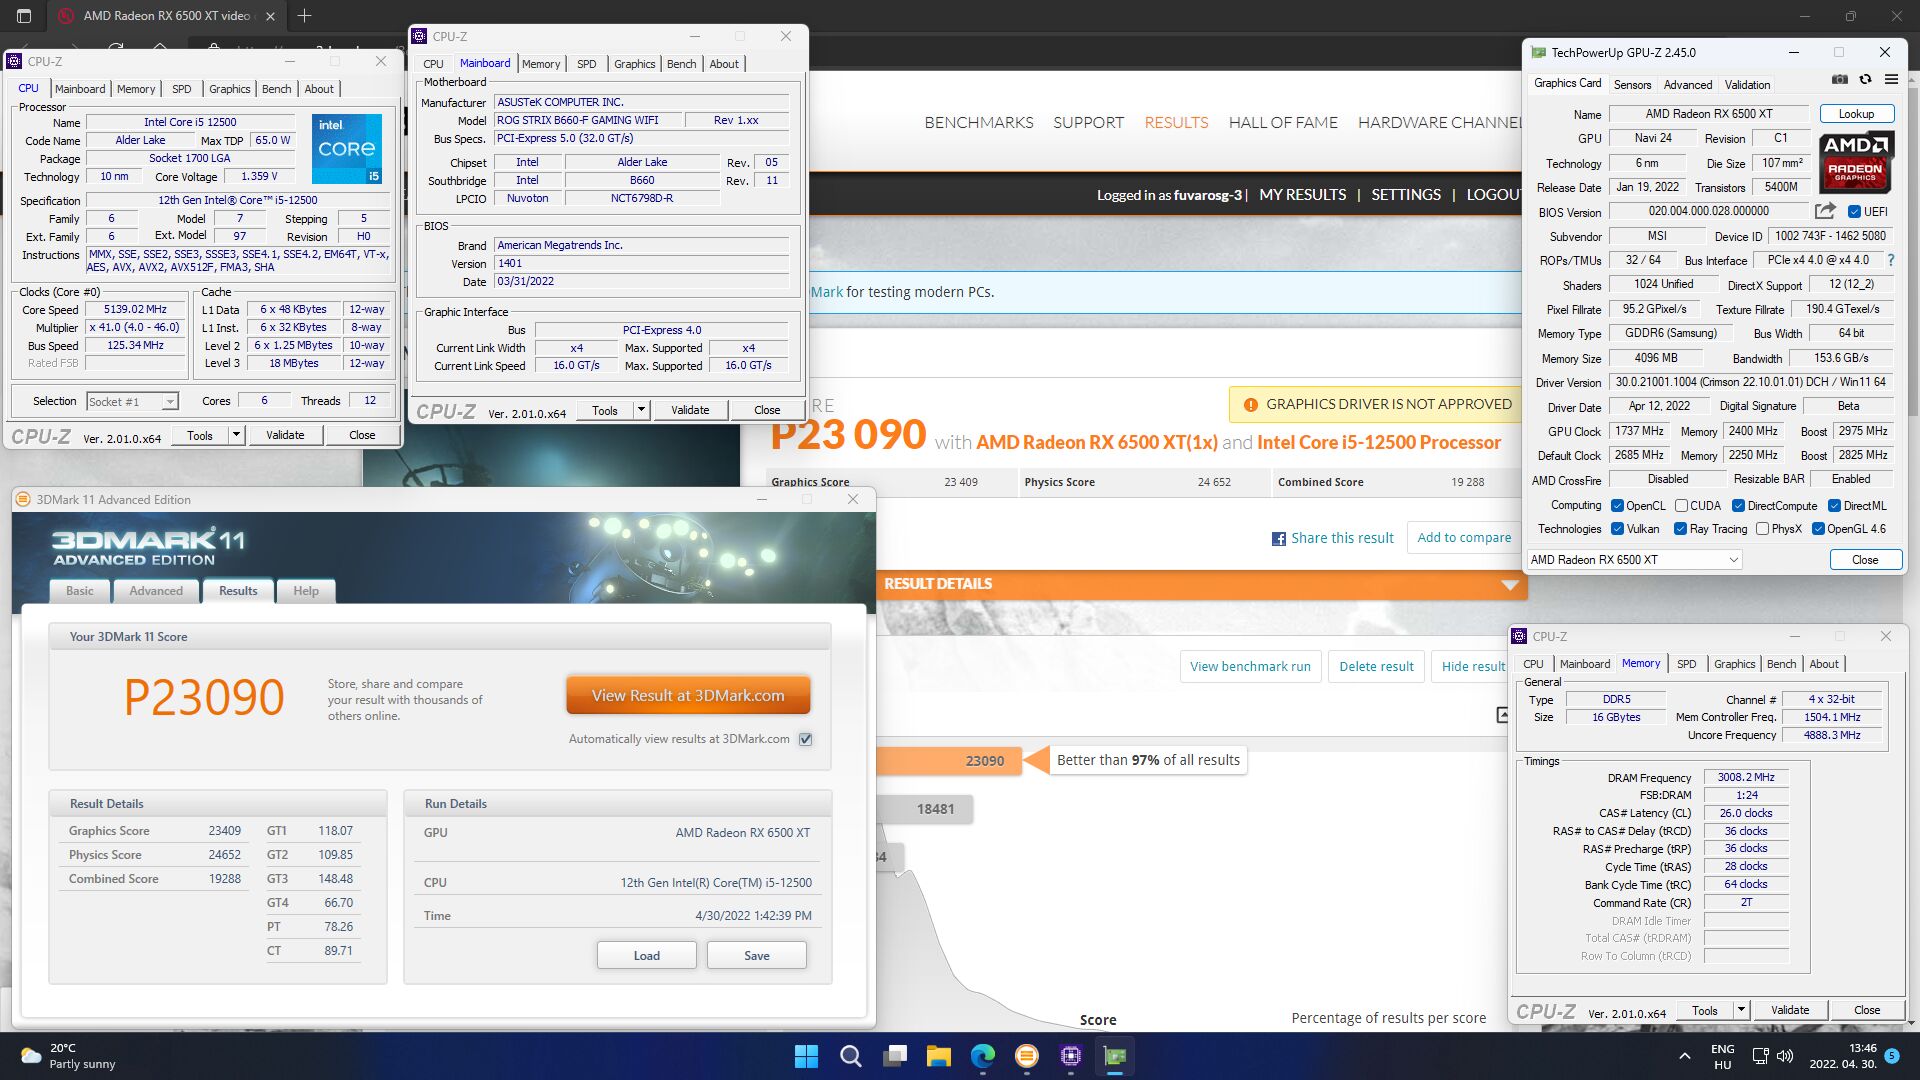Switch to Sensors tab in GPU-Z
Screen dimensions: 1920x1080
1632,85
